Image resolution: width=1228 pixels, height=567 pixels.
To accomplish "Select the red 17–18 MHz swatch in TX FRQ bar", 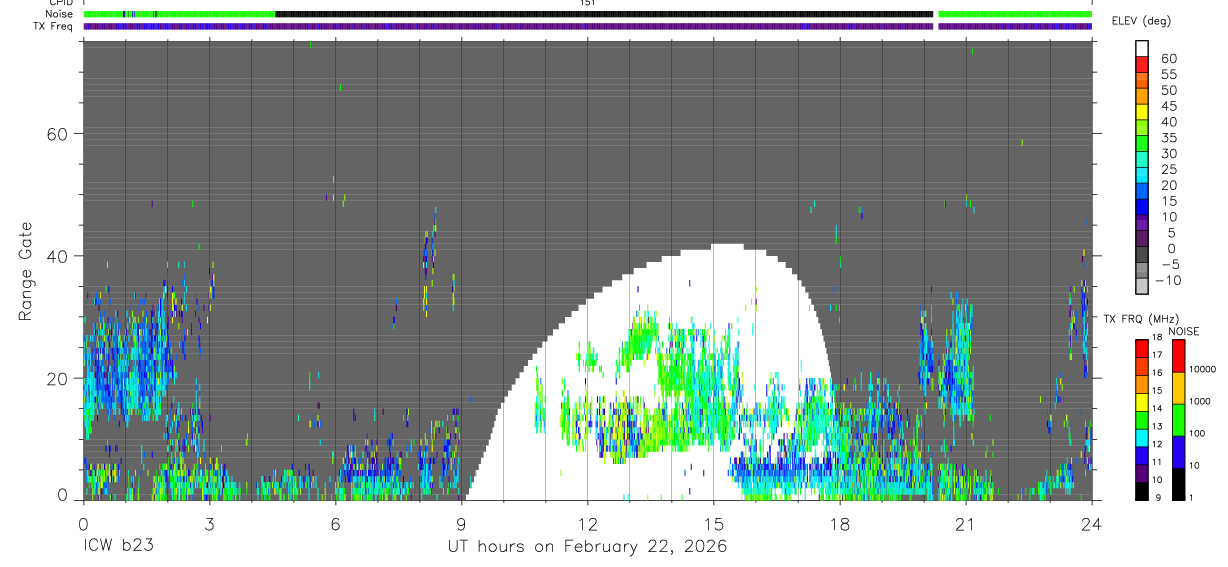I will click(1142, 349).
